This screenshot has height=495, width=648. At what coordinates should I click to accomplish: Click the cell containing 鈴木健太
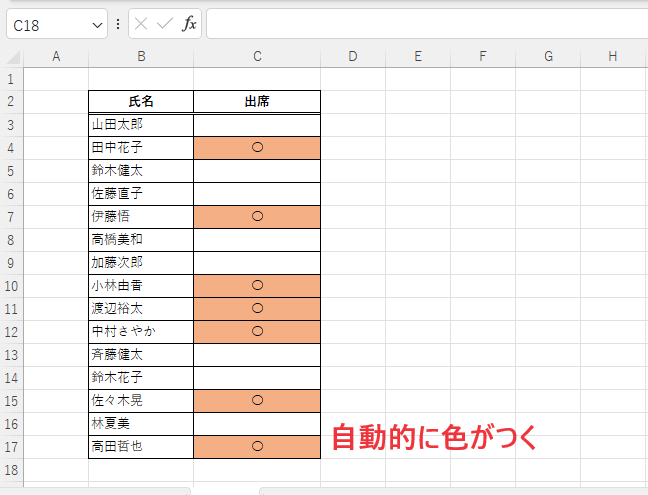tap(141, 171)
